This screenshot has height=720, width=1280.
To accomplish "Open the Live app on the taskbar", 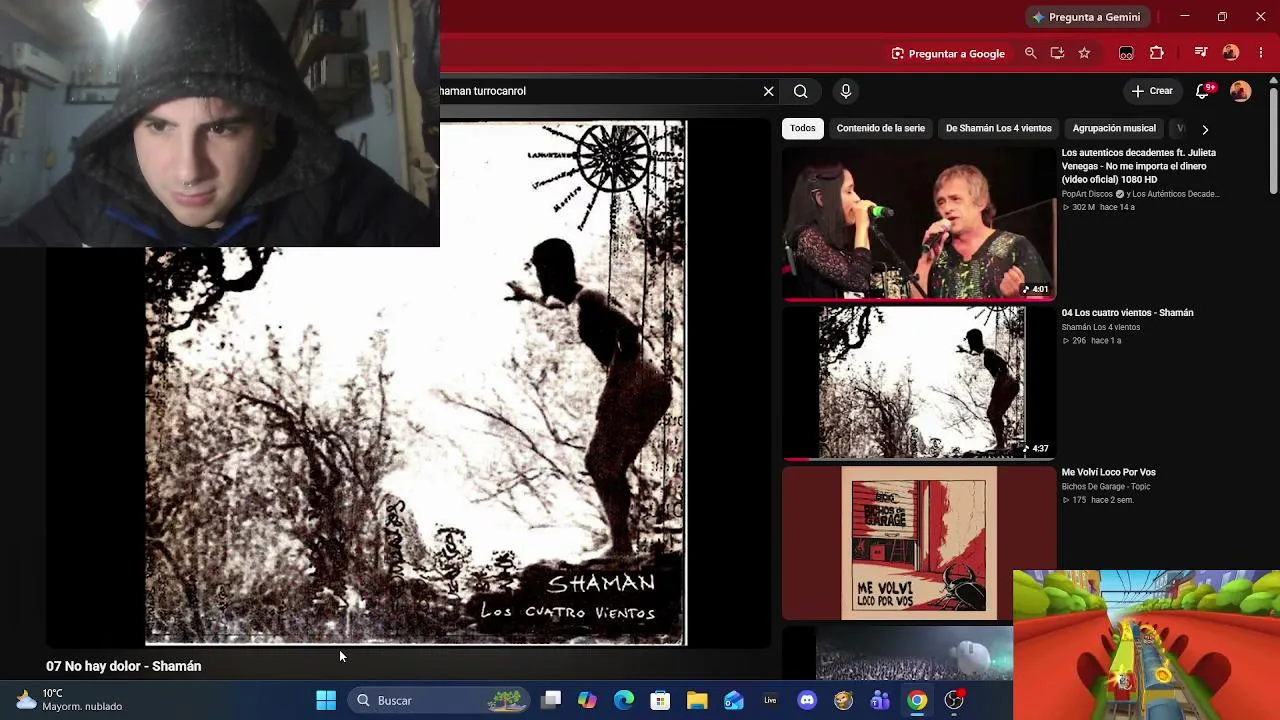I will click(x=770, y=700).
